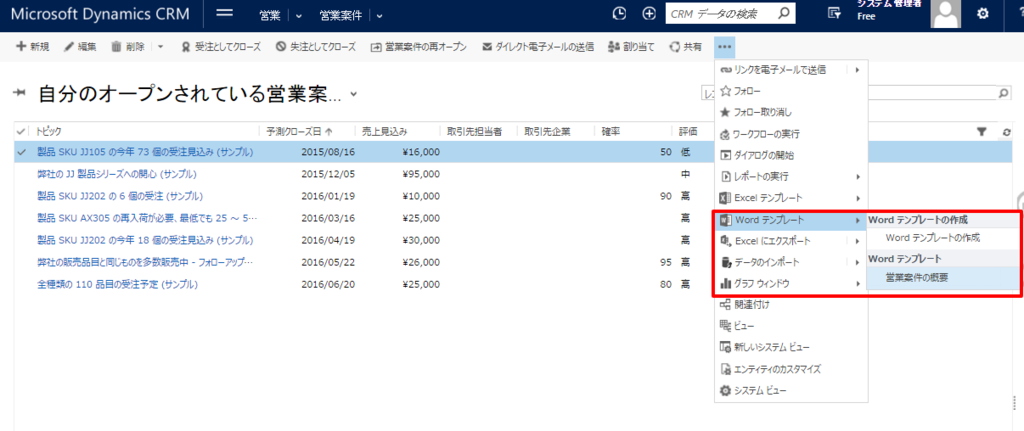Toggle the select-all checkmark in grid header
The width and height of the screenshot is (1024, 431).
(x=21, y=131)
